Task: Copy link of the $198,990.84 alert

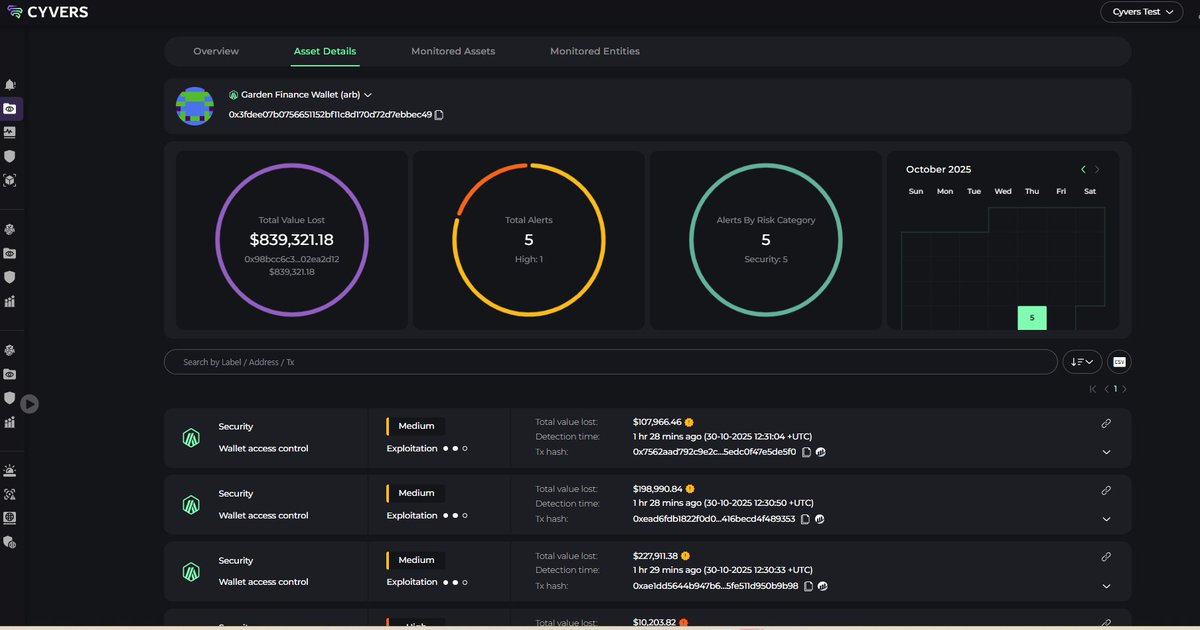Action: tap(1106, 490)
